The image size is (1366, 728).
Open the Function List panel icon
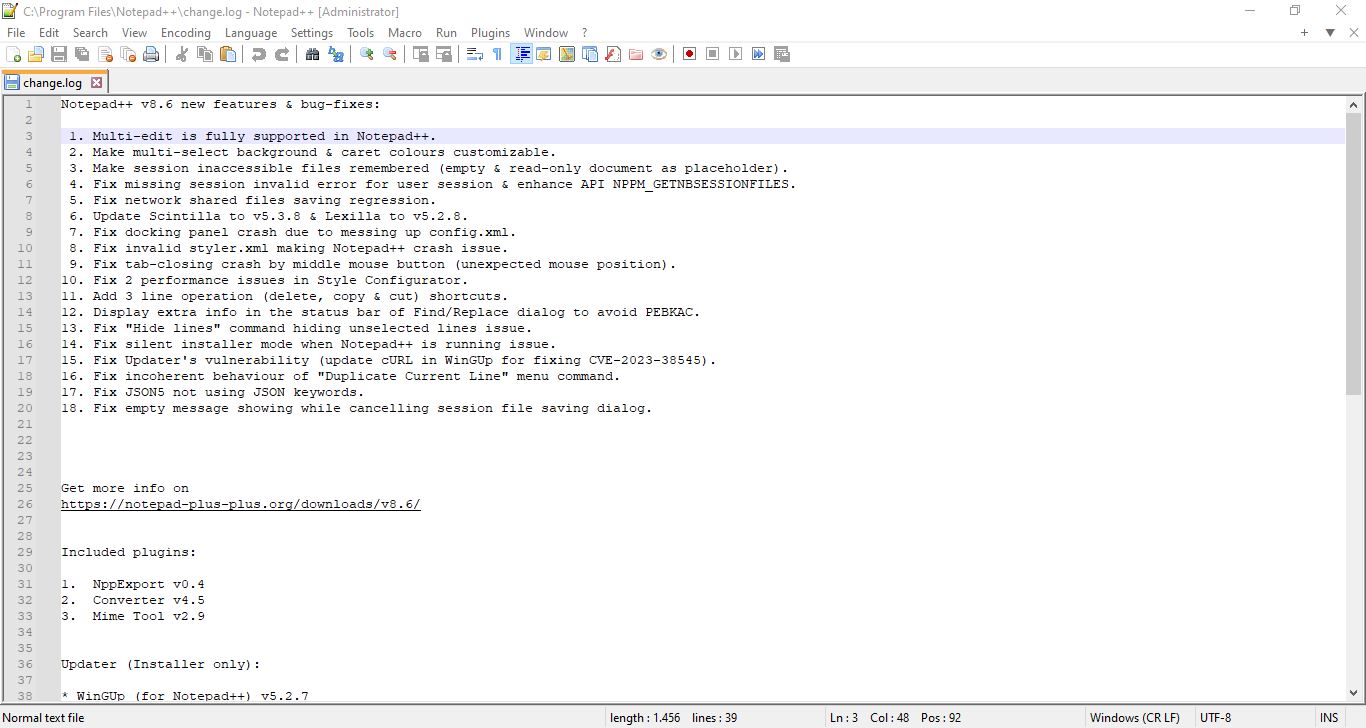(x=613, y=54)
